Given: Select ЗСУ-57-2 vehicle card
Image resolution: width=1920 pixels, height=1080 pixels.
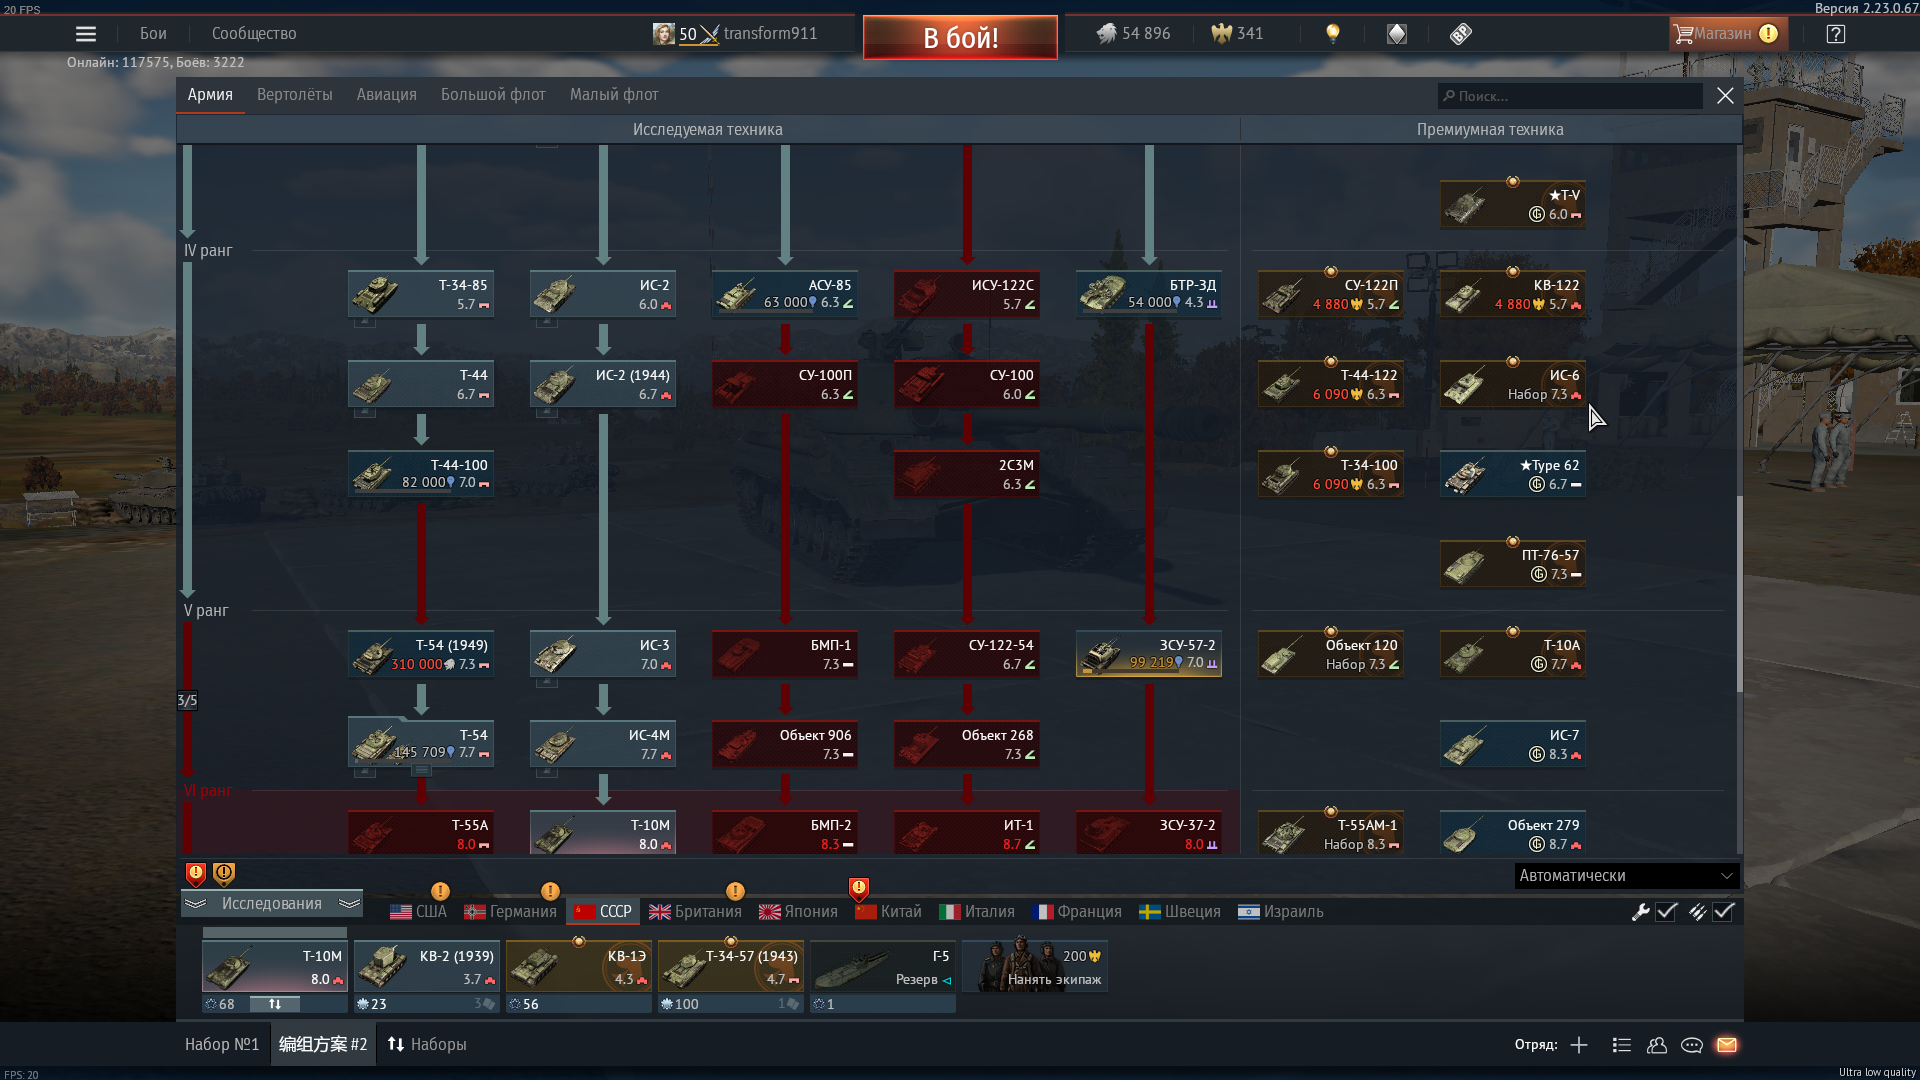Looking at the screenshot, I should click(1149, 654).
